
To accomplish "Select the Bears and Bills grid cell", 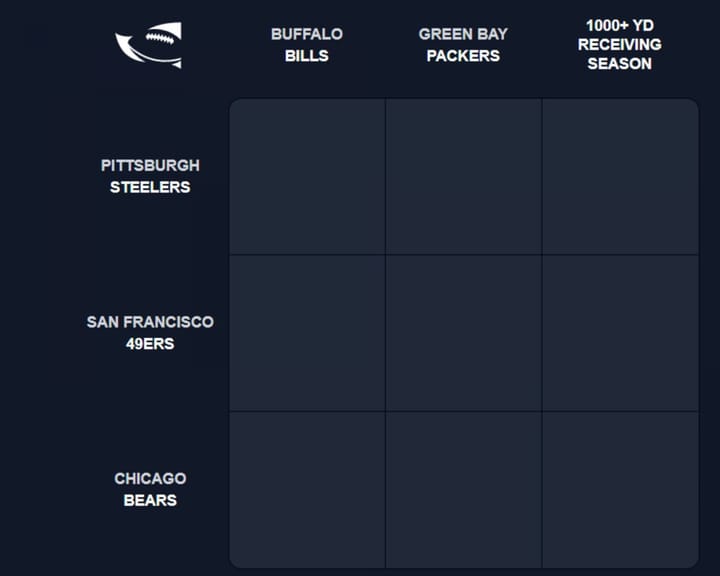I will pos(307,489).
